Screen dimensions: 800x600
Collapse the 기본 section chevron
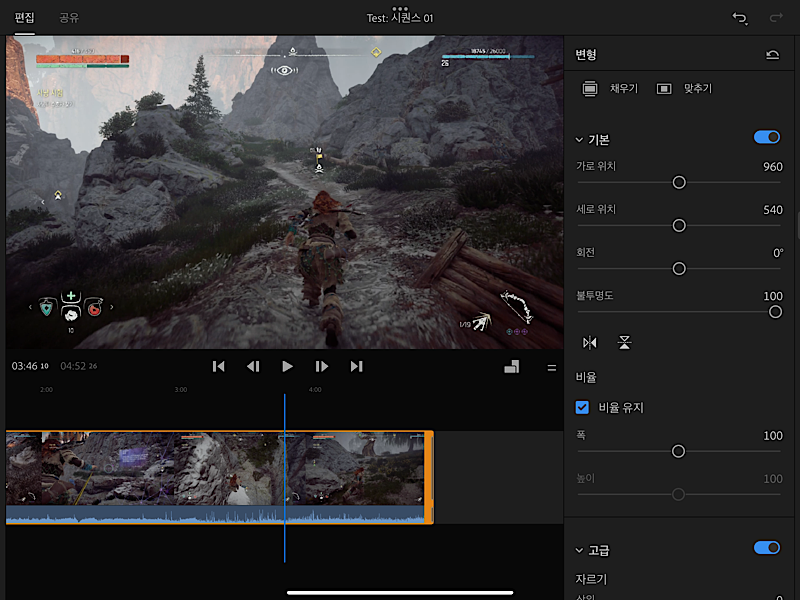coord(579,140)
